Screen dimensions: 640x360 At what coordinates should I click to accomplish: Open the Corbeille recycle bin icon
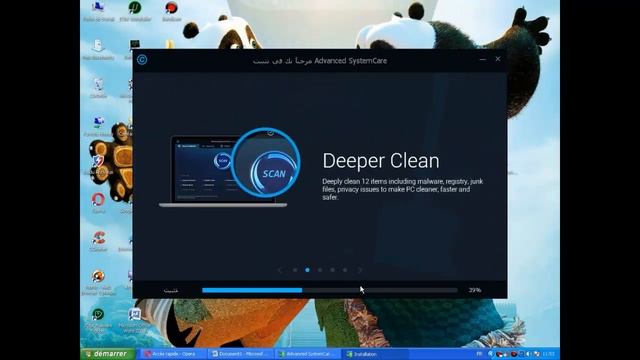pos(98,88)
